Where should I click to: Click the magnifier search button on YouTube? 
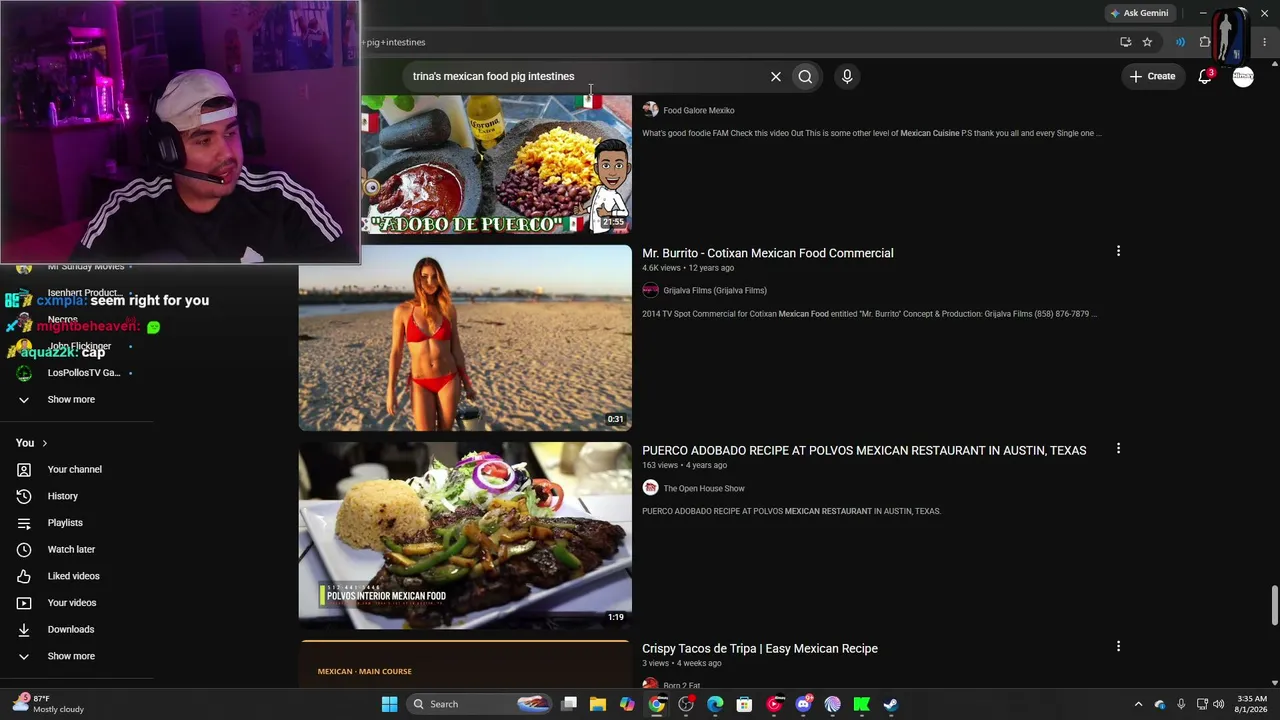point(805,76)
